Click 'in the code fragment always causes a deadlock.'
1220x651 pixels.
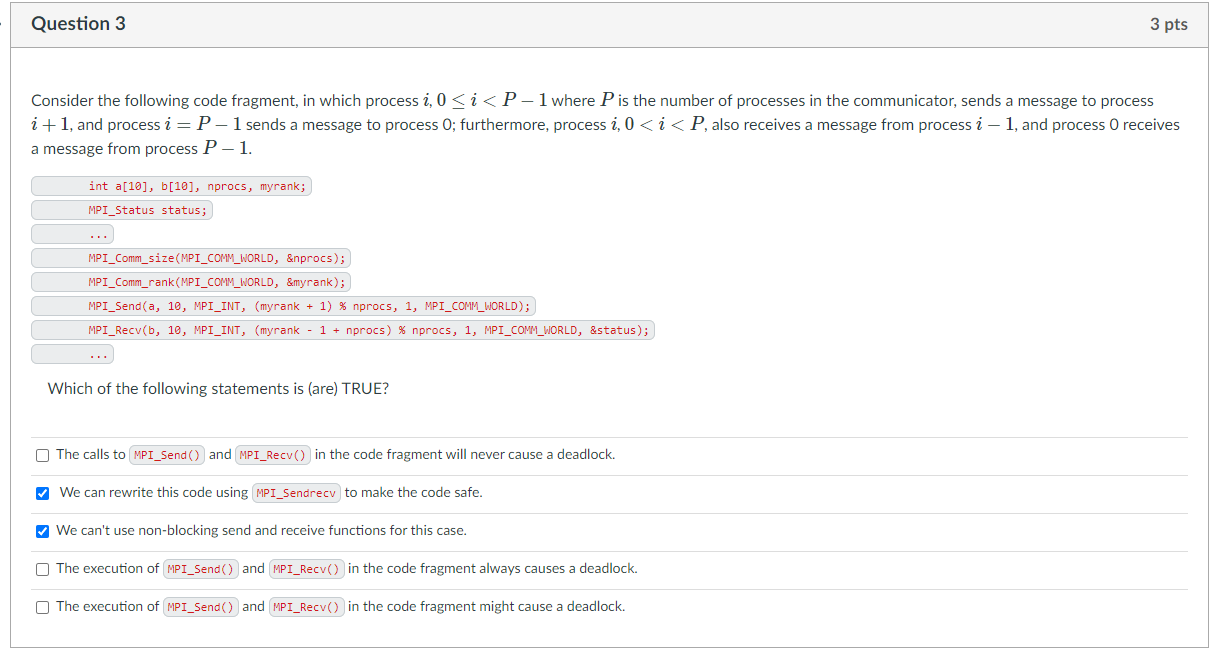point(492,569)
